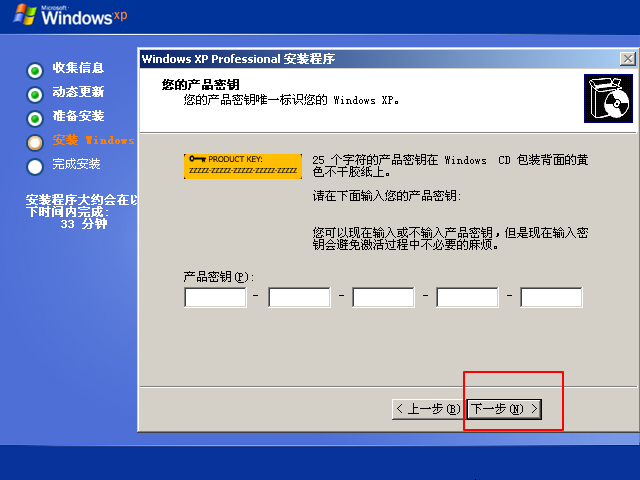Click the 33 分钟 remaining time text
The height and width of the screenshot is (480, 640).
(x=84, y=224)
